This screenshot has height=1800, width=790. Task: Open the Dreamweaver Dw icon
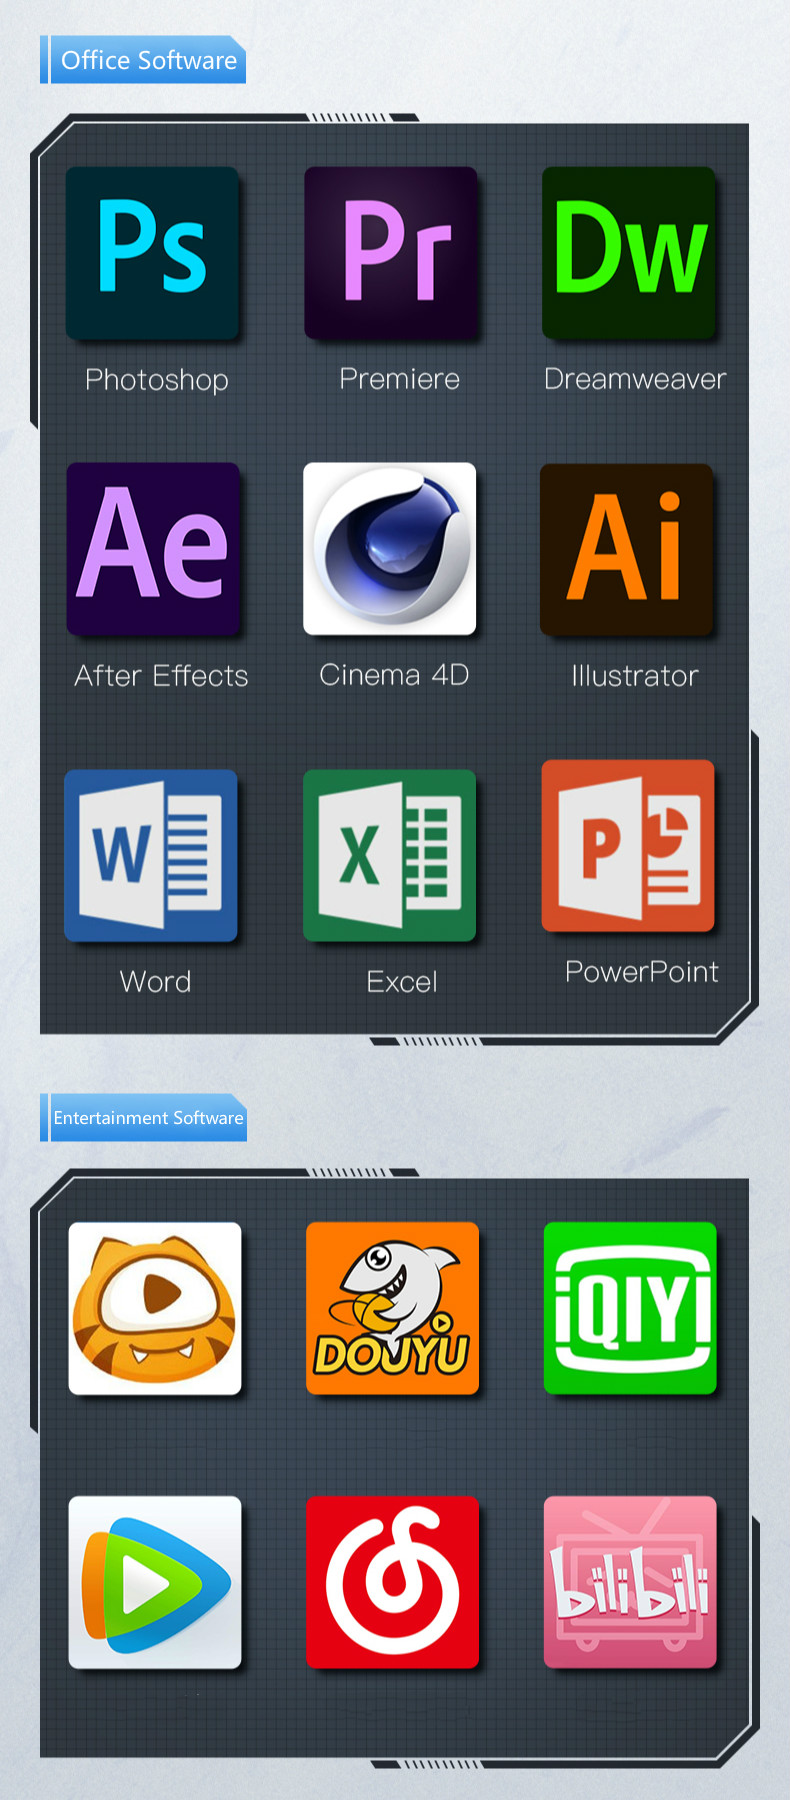pos(629,253)
